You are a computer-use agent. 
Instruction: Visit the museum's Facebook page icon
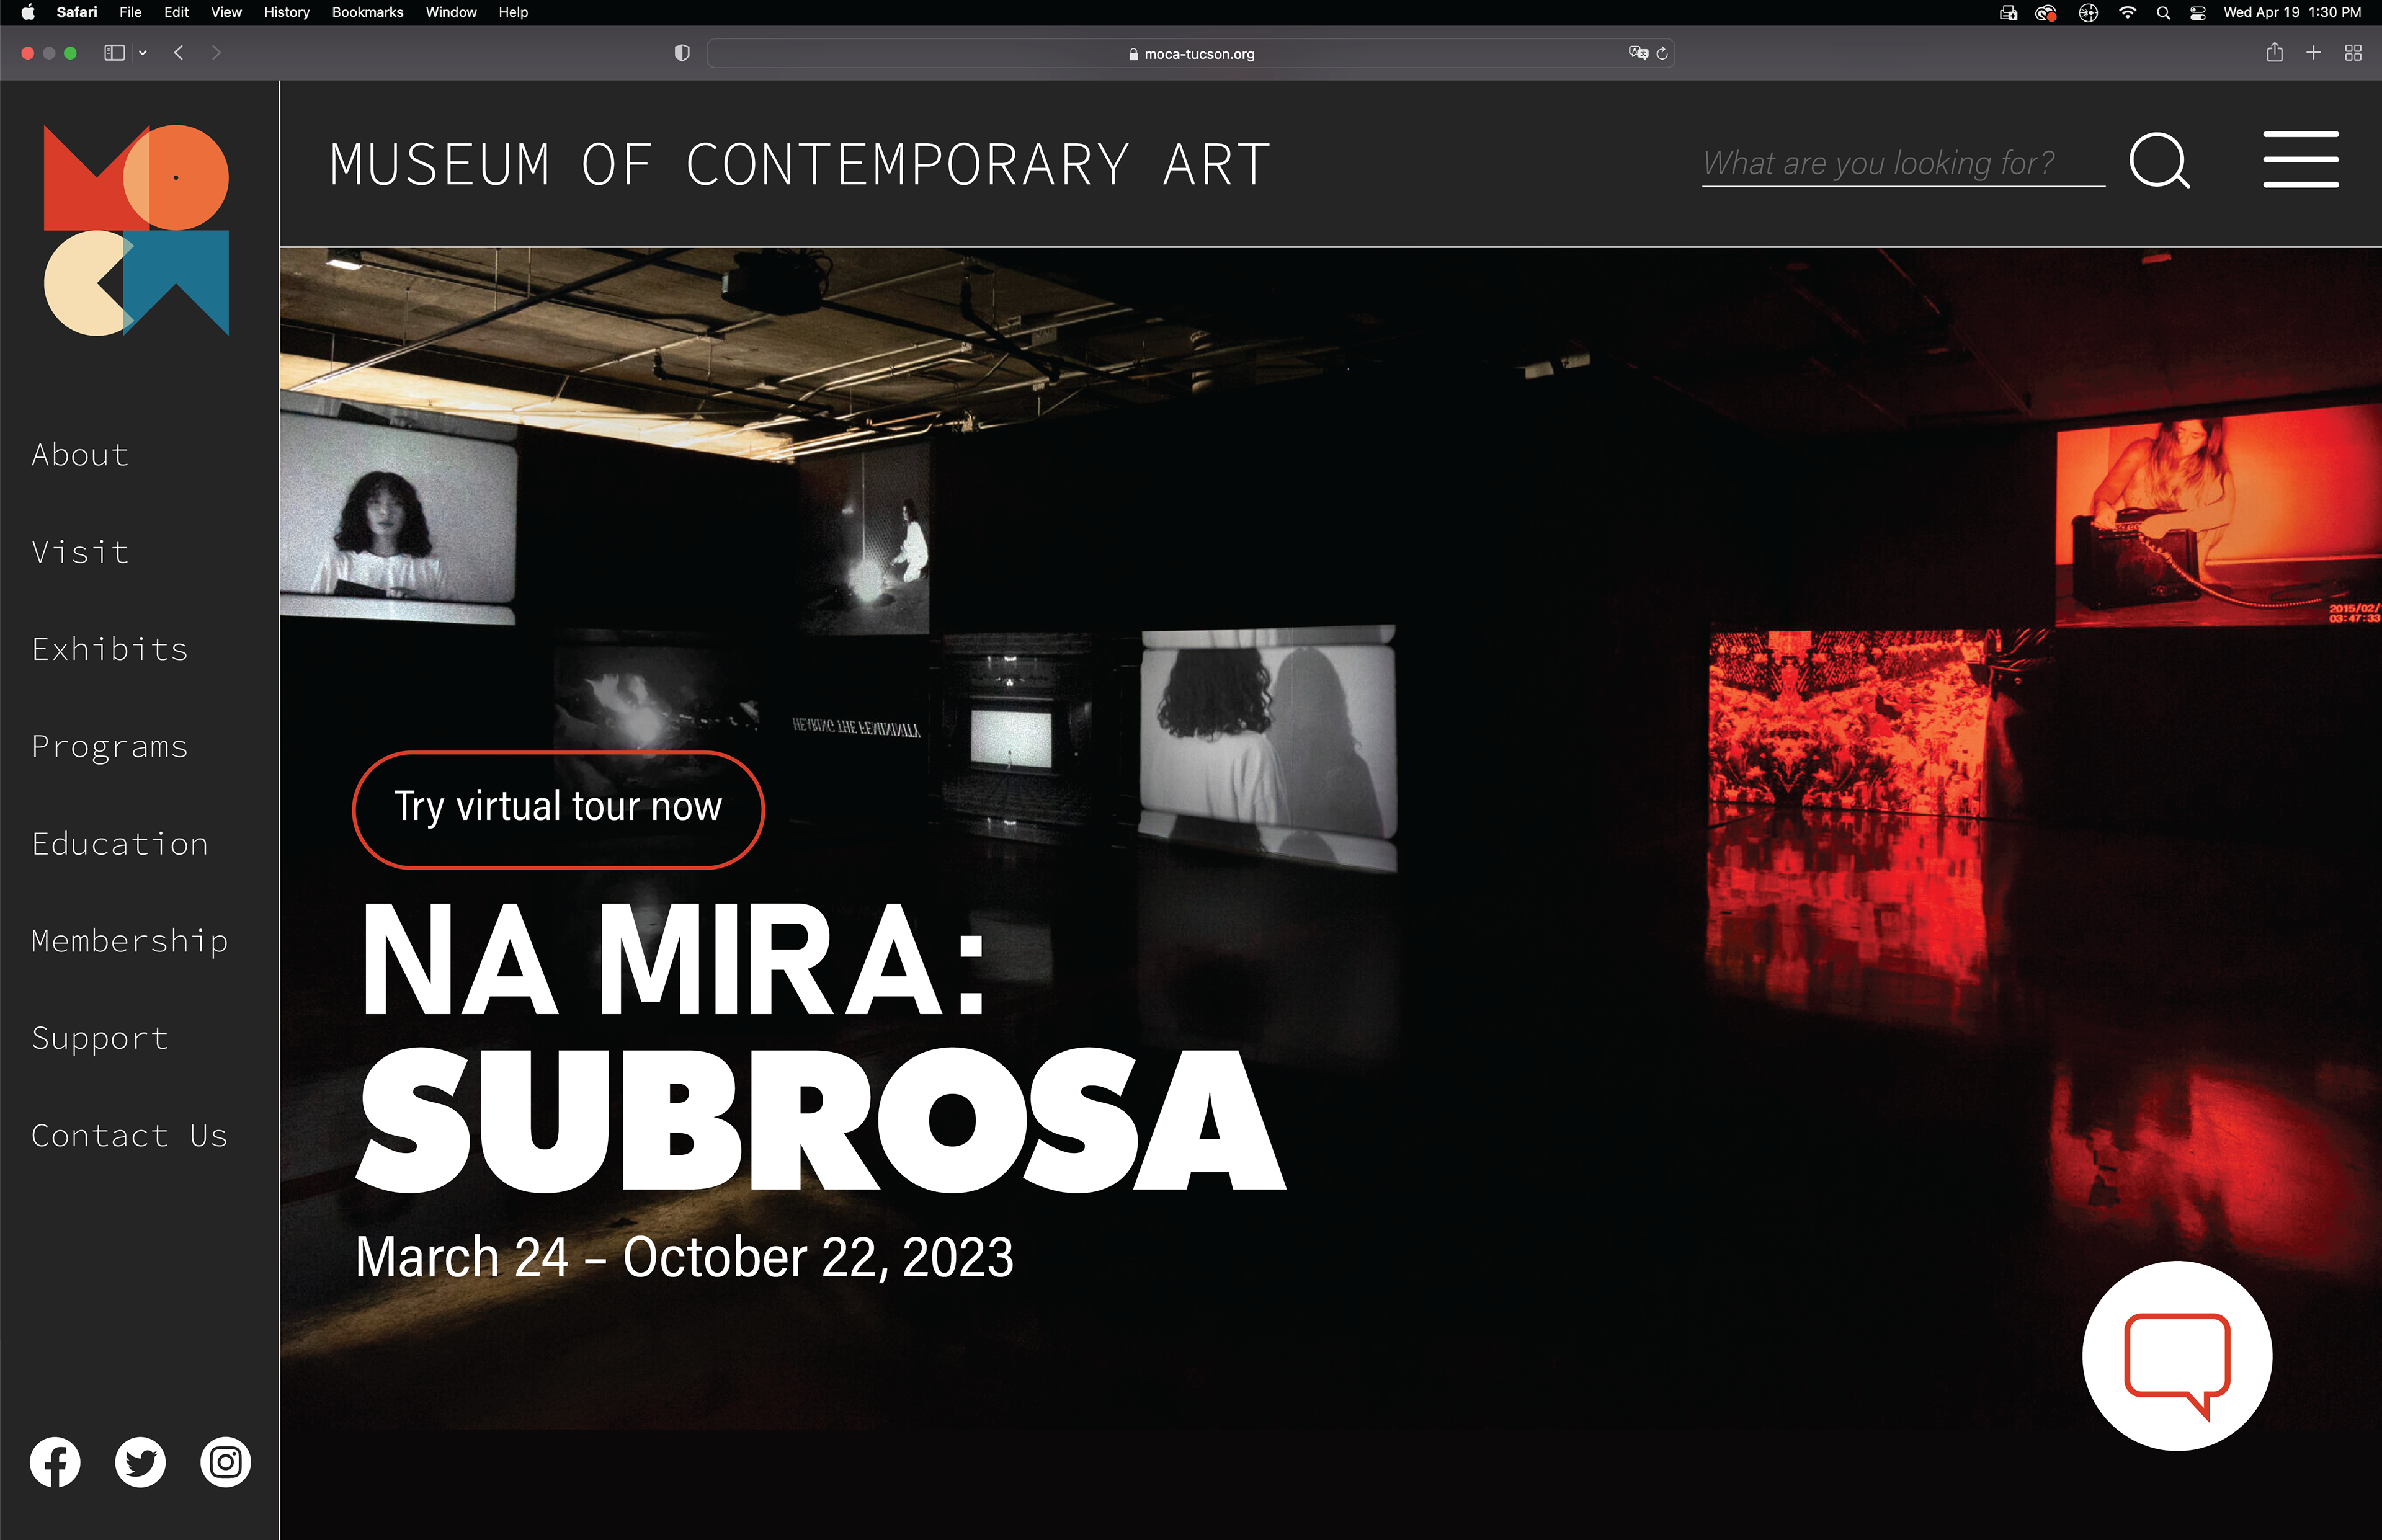point(55,1462)
